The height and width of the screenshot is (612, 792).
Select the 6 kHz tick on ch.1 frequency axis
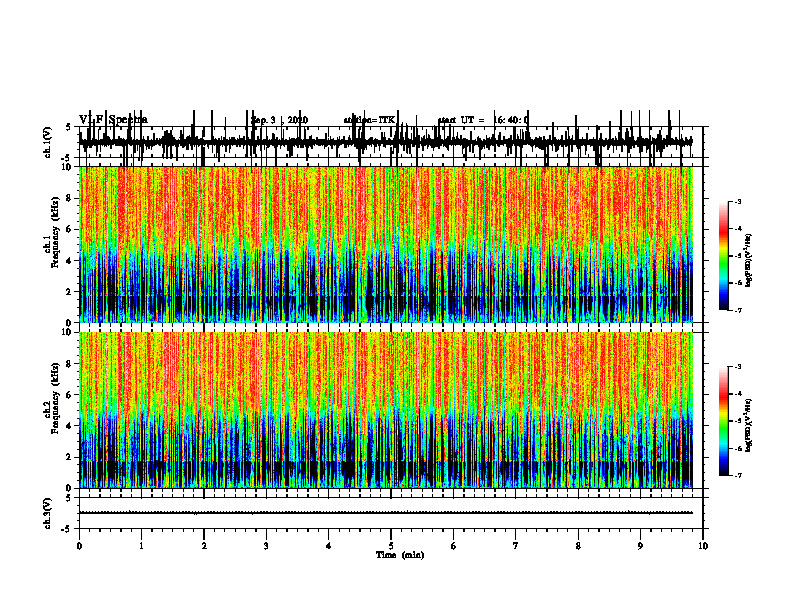(69, 229)
